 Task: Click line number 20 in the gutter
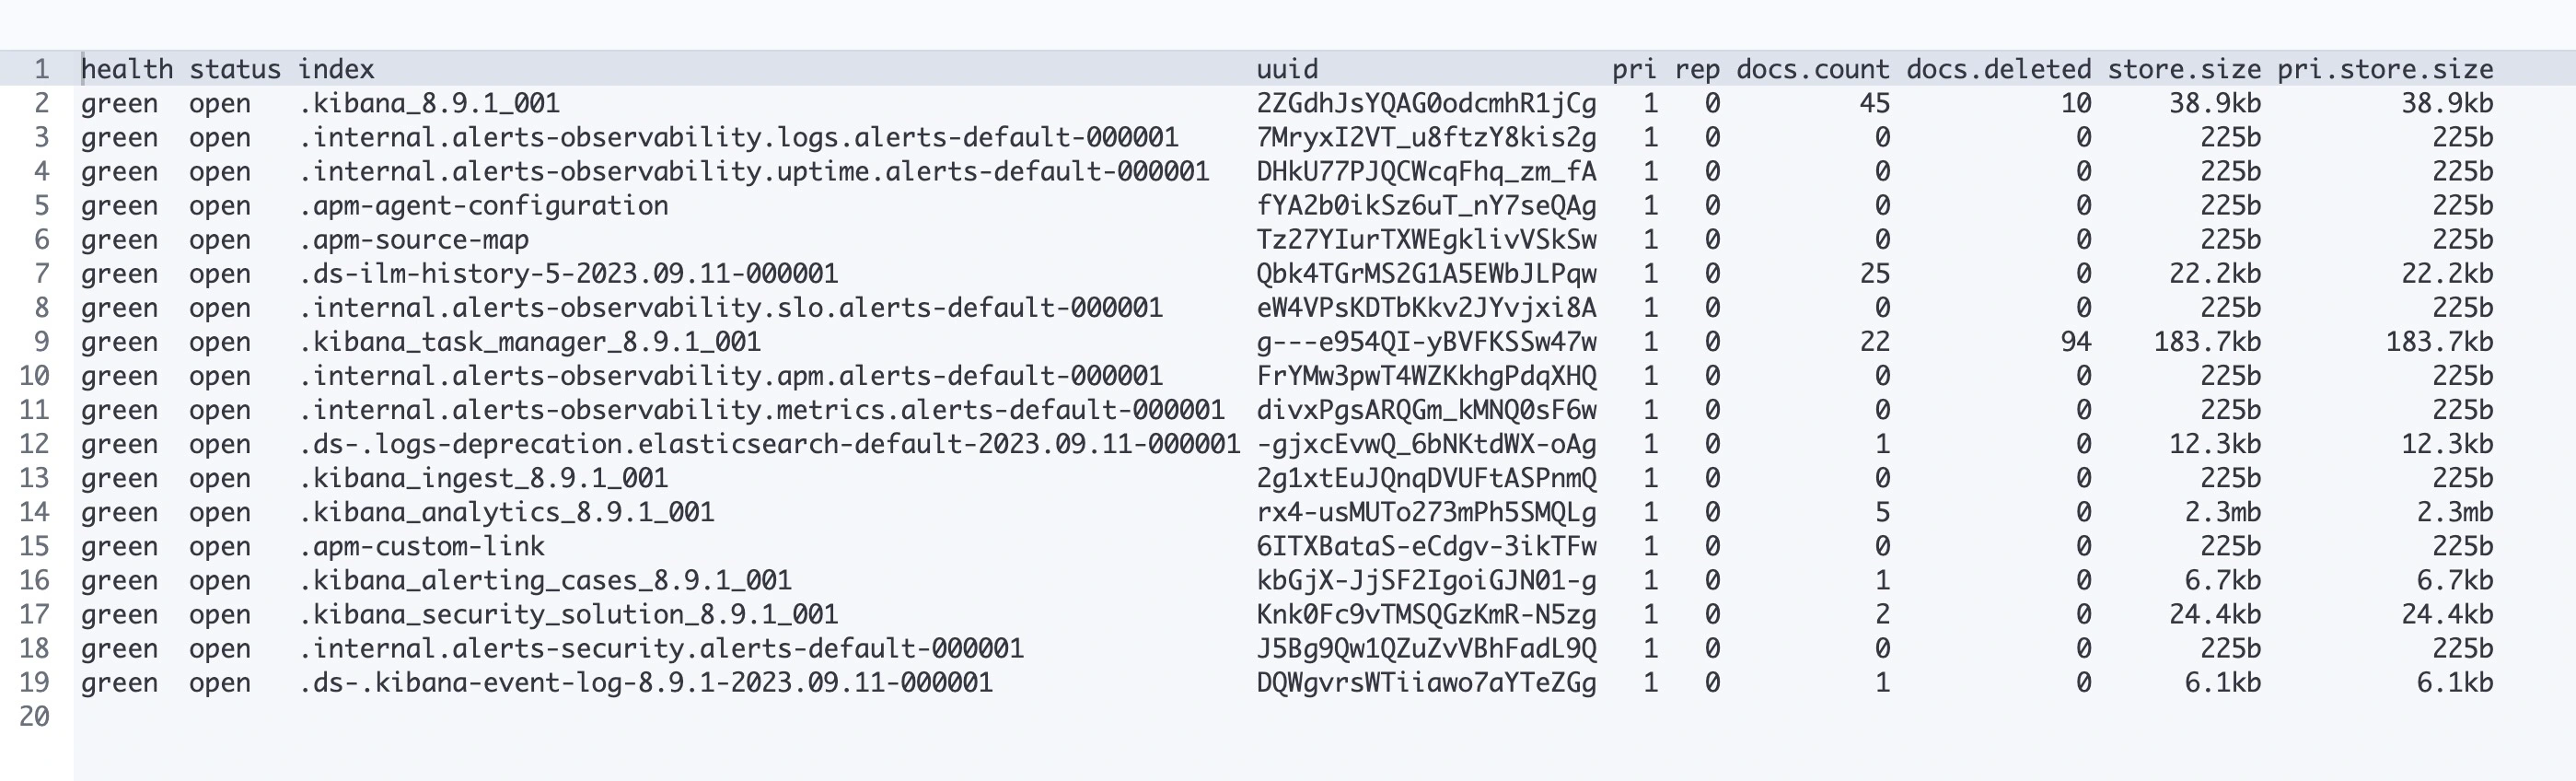(34, 716)
